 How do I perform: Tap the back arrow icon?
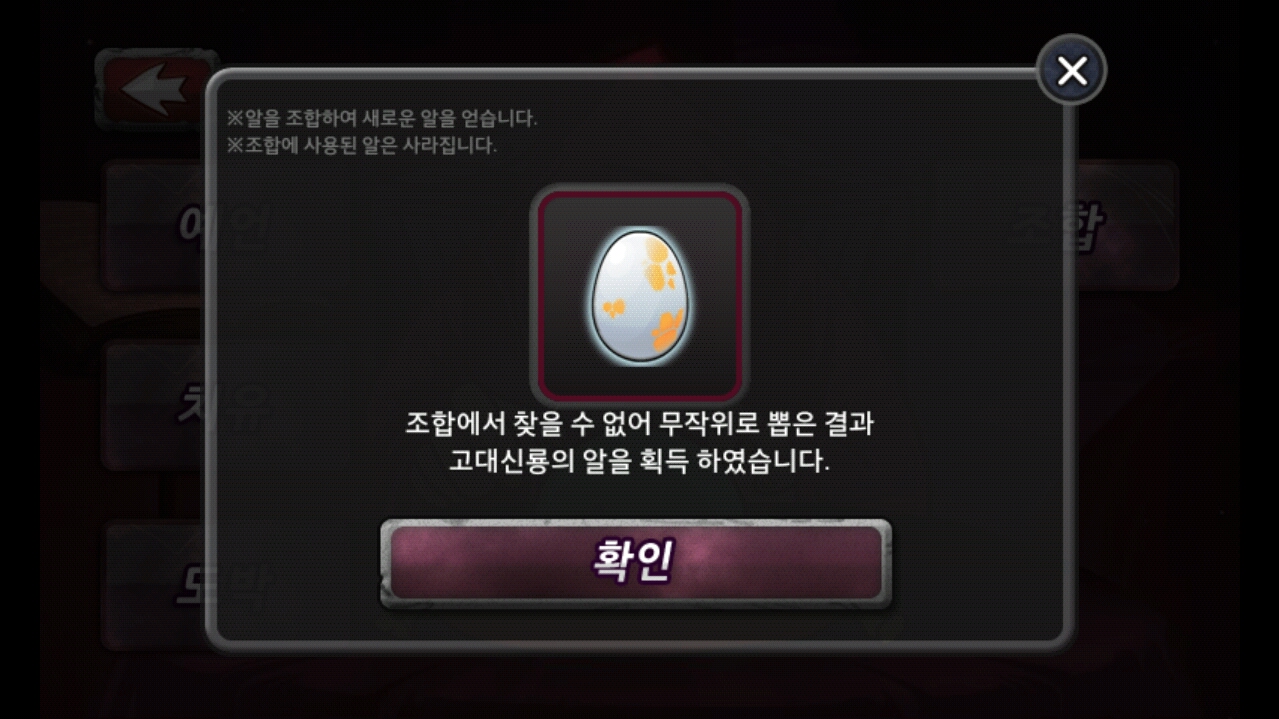(x=155, y=89)
